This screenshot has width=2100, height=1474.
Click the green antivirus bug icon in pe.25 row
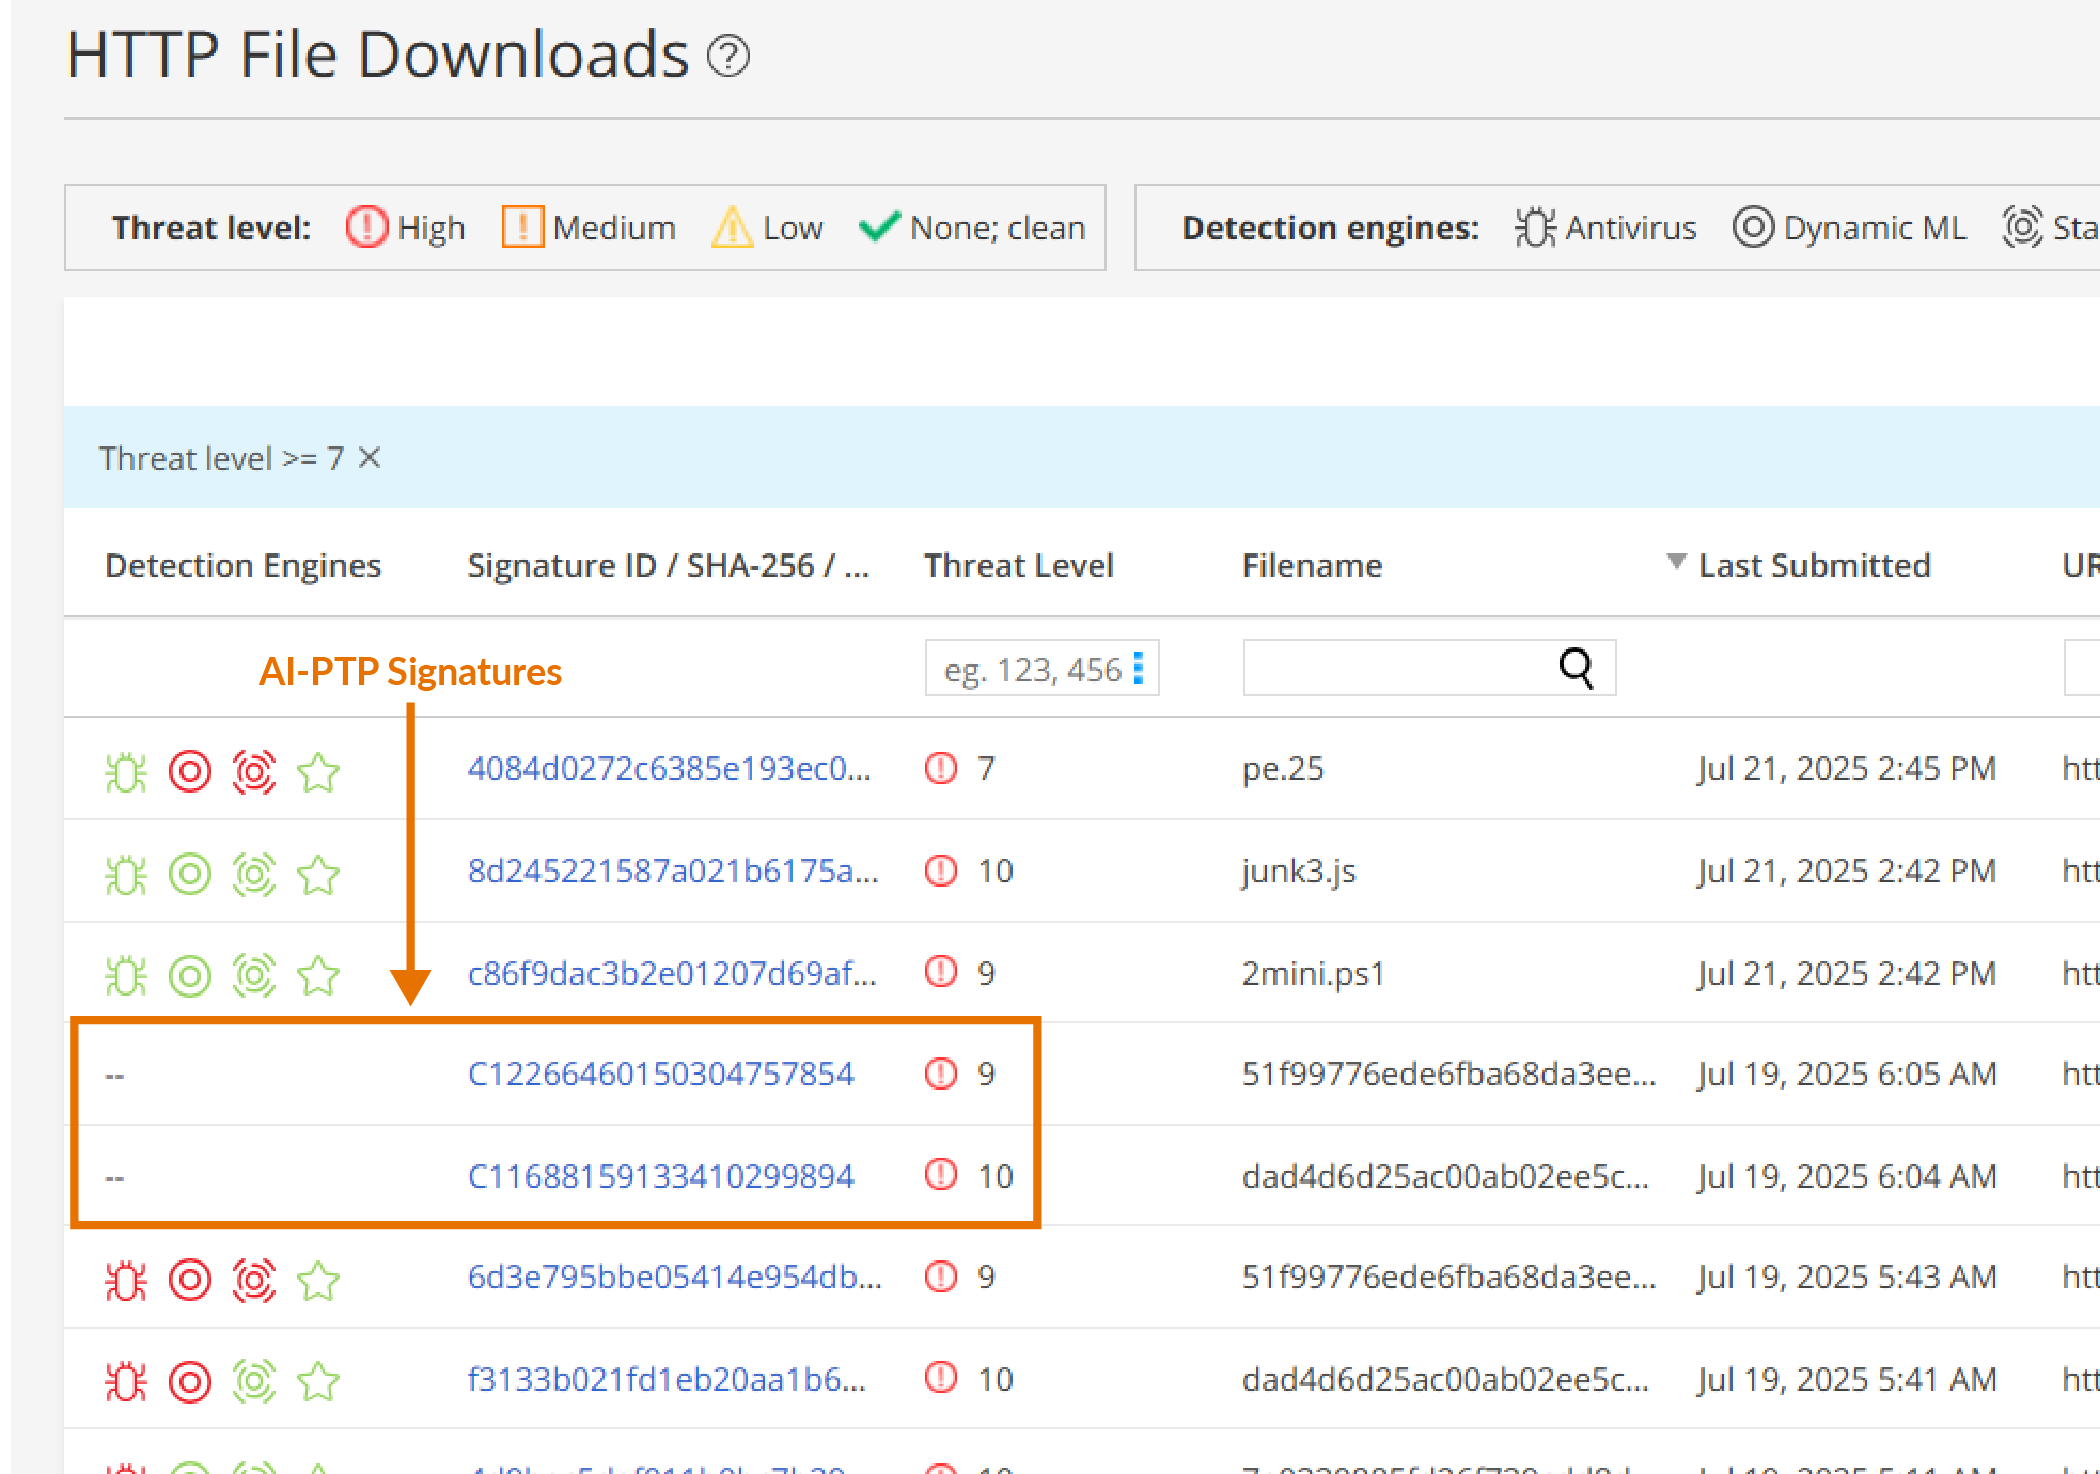click(x=126, y=771)
